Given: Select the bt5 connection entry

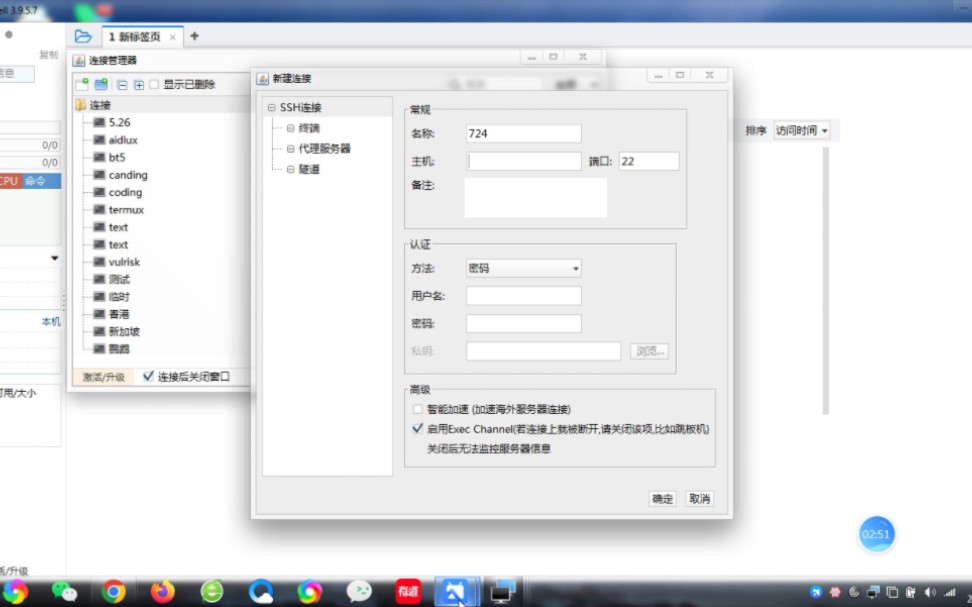Looking at the screenshot, I should point(114,157).
